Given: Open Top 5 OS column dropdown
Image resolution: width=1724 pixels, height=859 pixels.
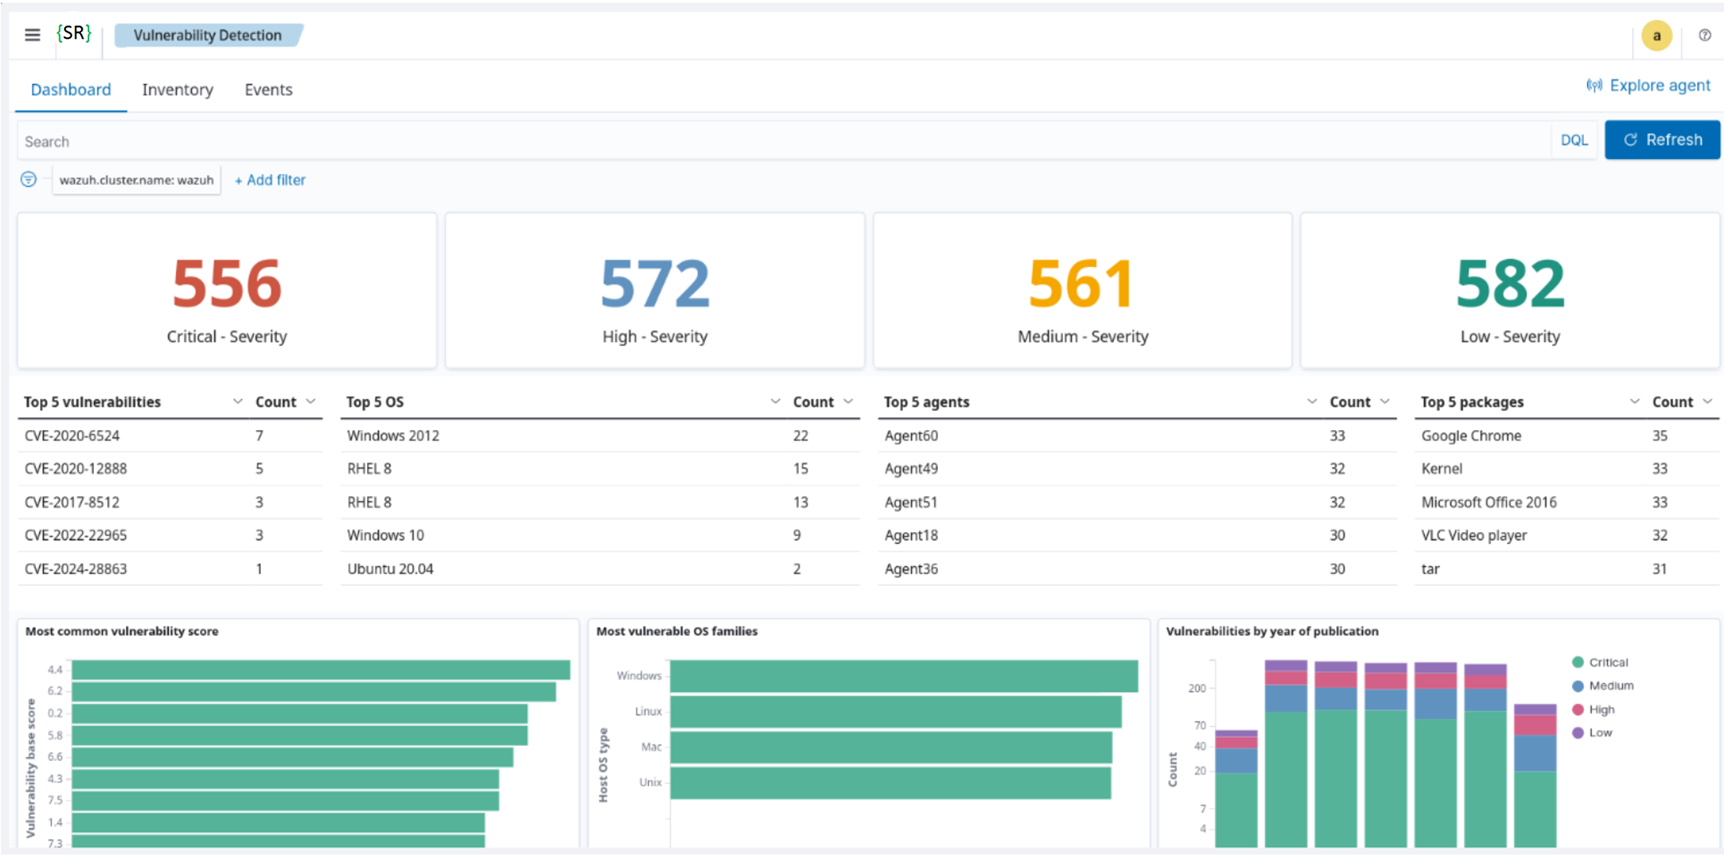Looking at the screenshot, I should click(775, 402).
